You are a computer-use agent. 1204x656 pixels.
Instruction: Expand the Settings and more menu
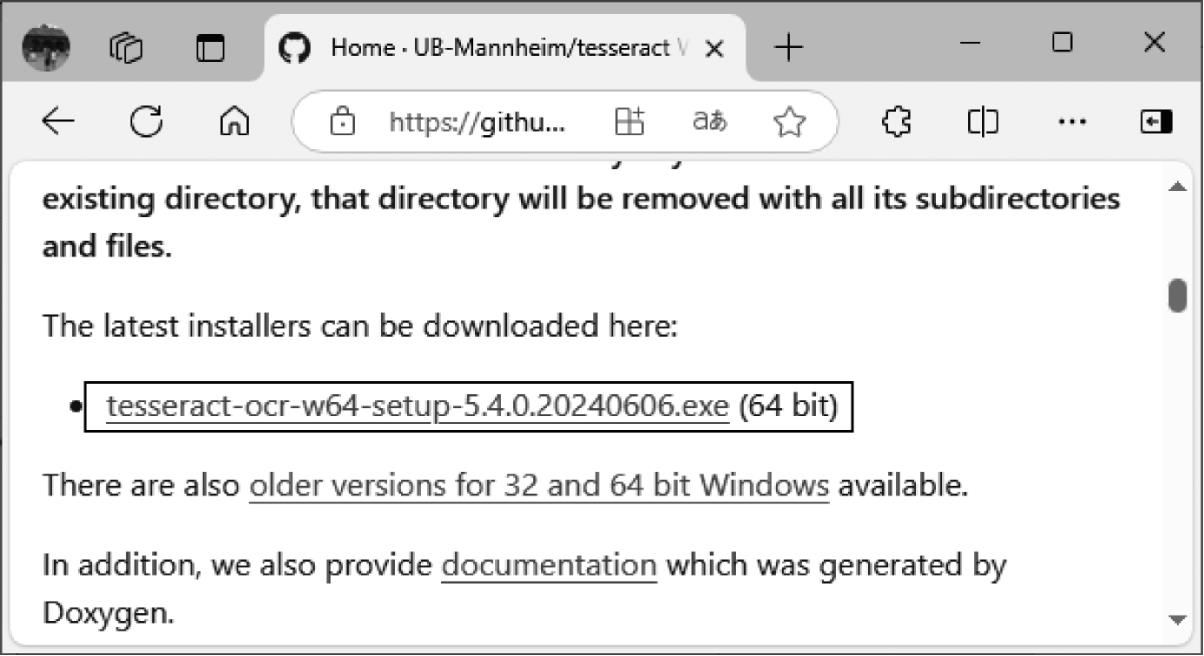pyautogui.click(x=1071, y=122)
